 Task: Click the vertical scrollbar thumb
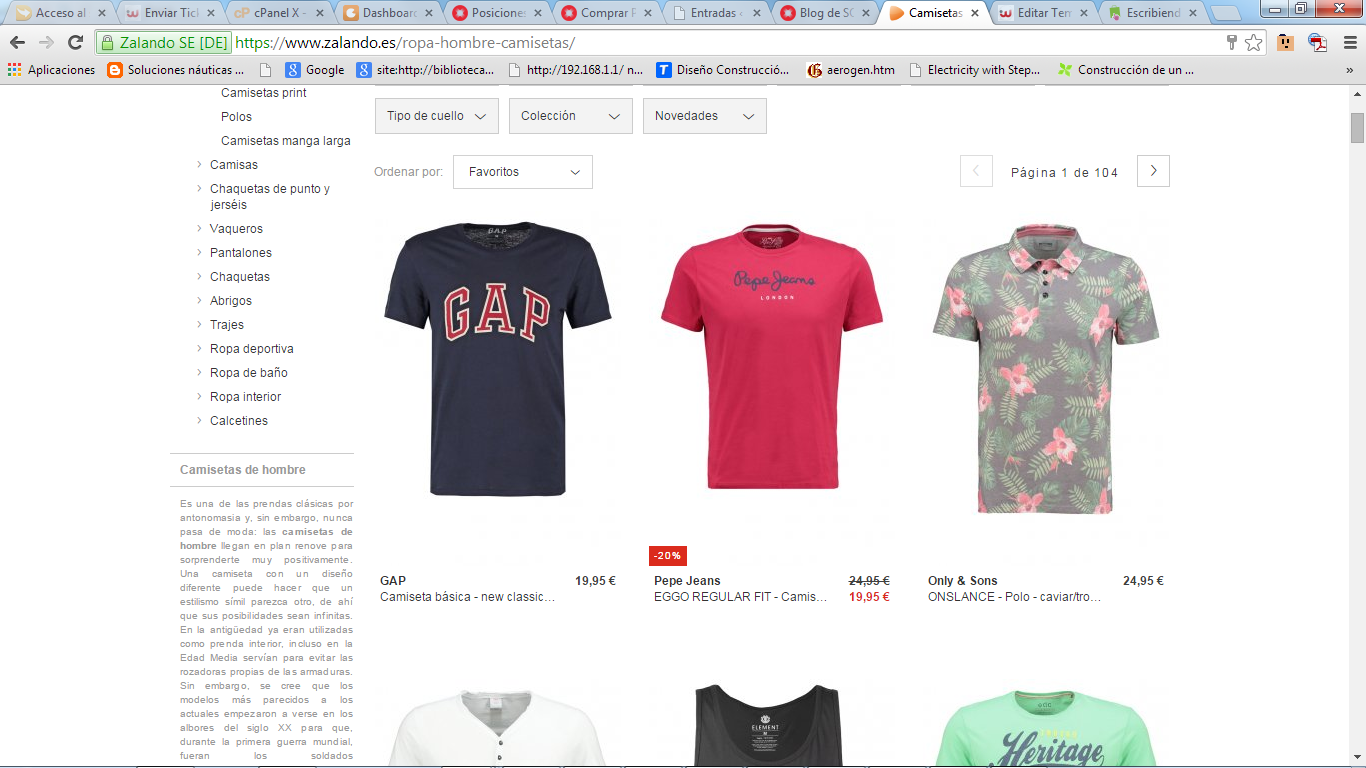pos(1357,128)
